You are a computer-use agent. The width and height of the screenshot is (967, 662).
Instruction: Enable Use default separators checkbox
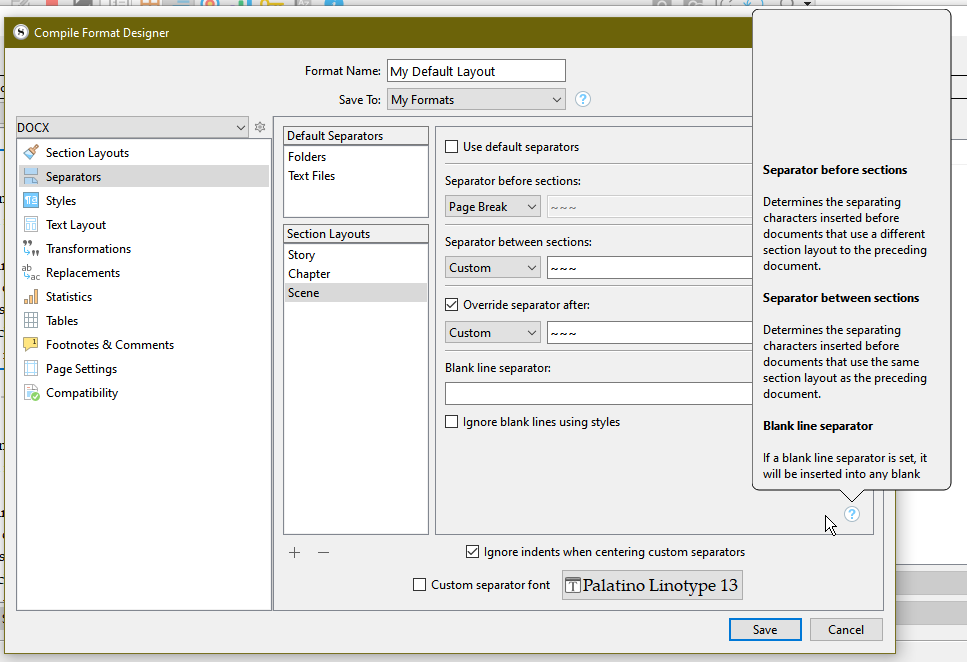(x=451, y=147)
